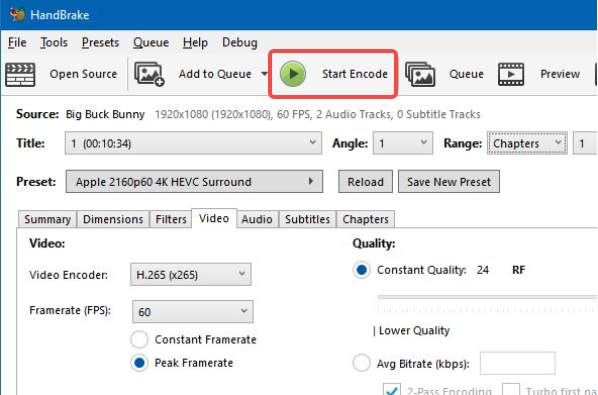Expand the Framerate (FPS) dropdown

192,312
